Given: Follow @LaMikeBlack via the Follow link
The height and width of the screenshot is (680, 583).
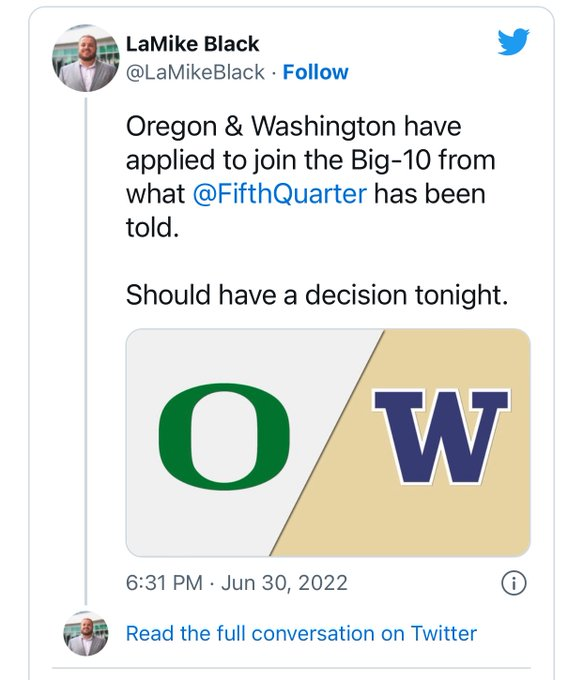Looking at the screenshot, I should click(315, 72).
